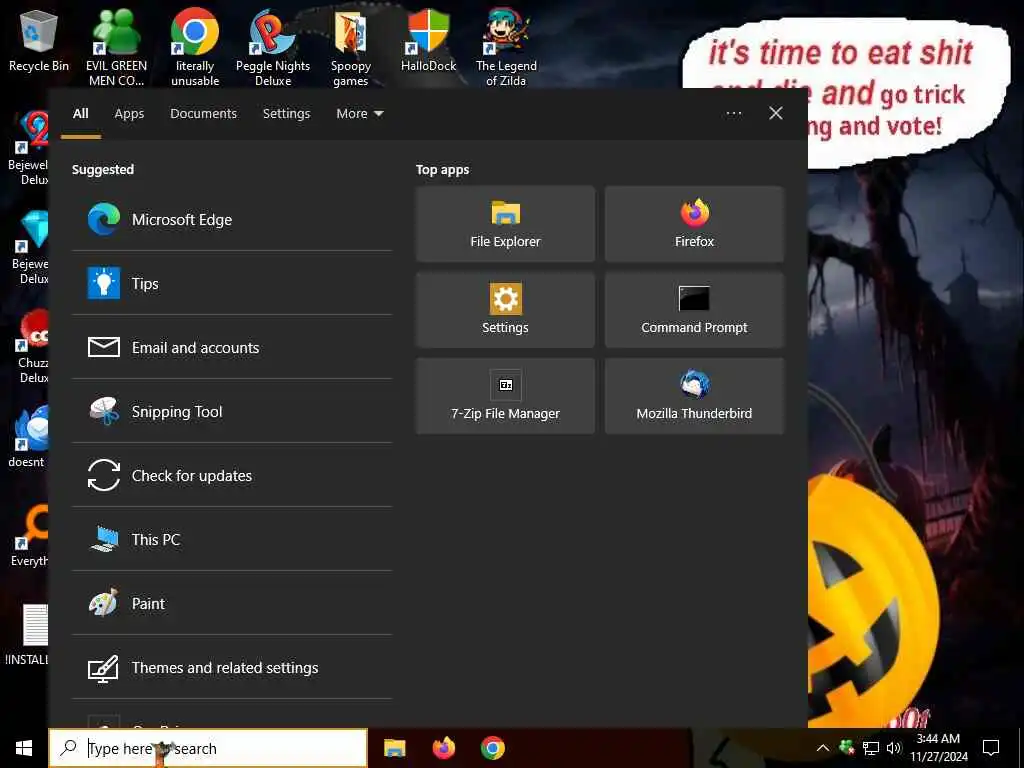Open Microsoft Edge from Suggested list
The height and width of the screenshot is (768, 1024).
pos(232,219)
